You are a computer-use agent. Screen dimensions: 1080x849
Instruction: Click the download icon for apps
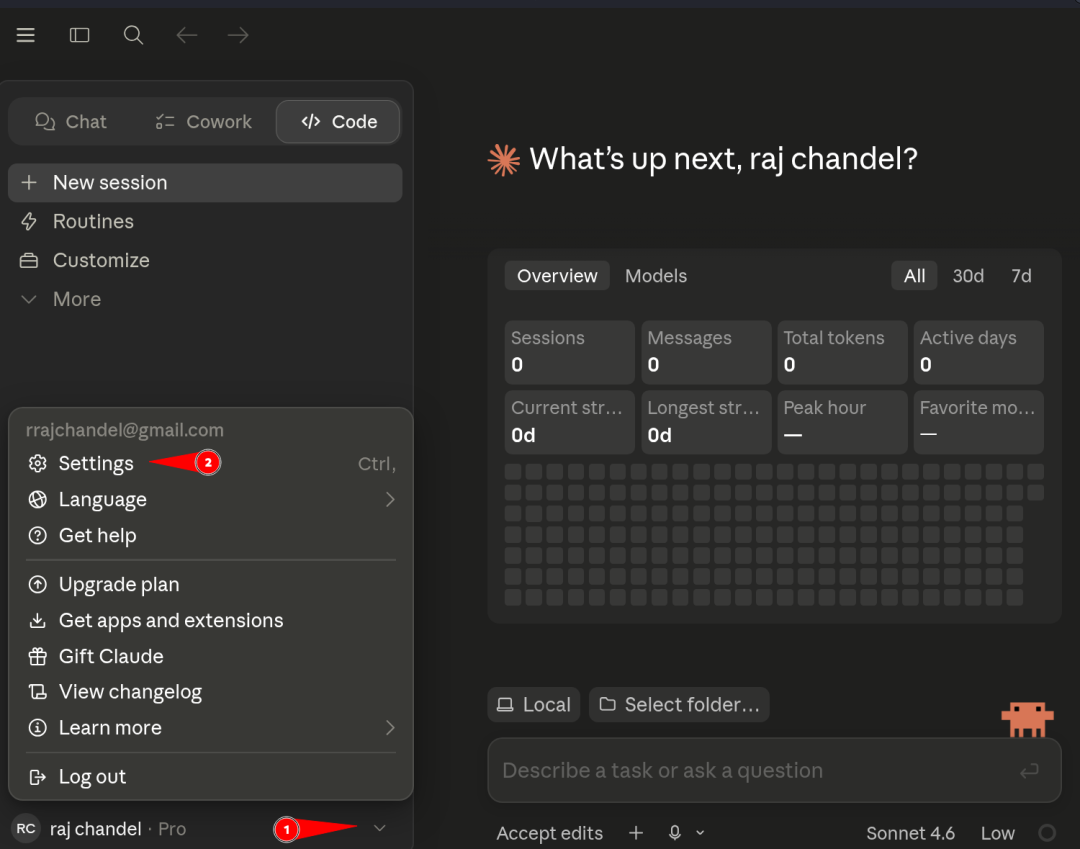(x=38, y=620)
